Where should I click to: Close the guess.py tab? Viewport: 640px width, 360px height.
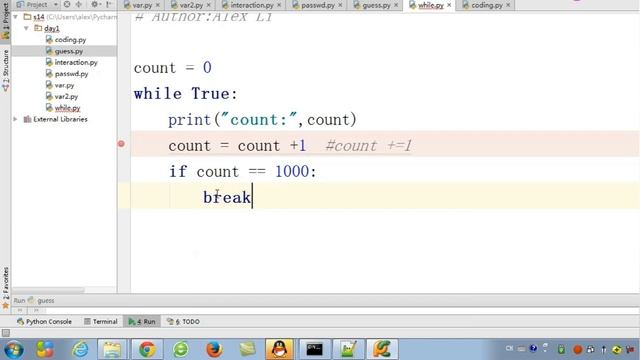pyautogui.click(x=396, y=5)
